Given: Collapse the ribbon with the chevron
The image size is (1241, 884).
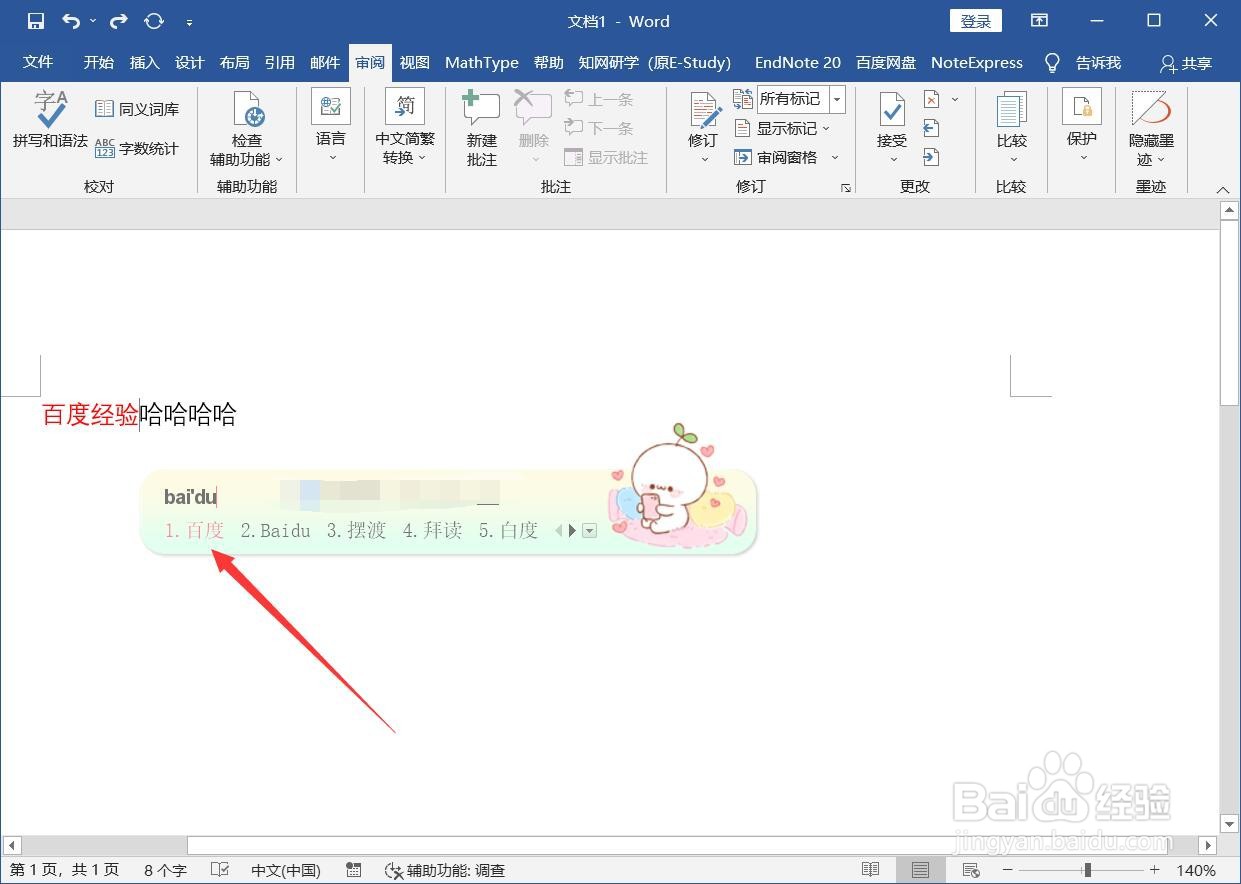Looking at the screenshot, I should click(x=1222, y=190).
